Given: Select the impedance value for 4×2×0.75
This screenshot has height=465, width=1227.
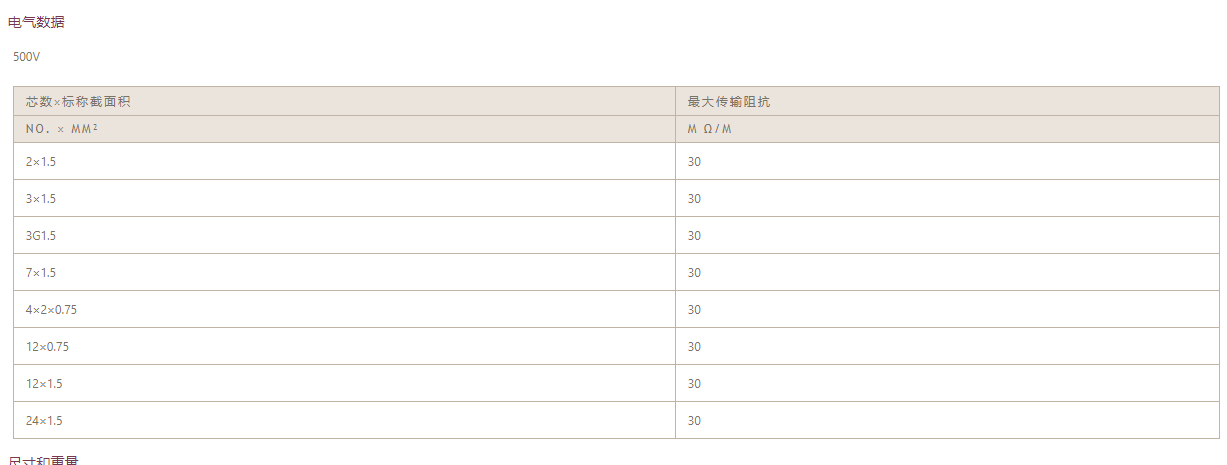Looking at the screenshot, I should tap(694, 310).
